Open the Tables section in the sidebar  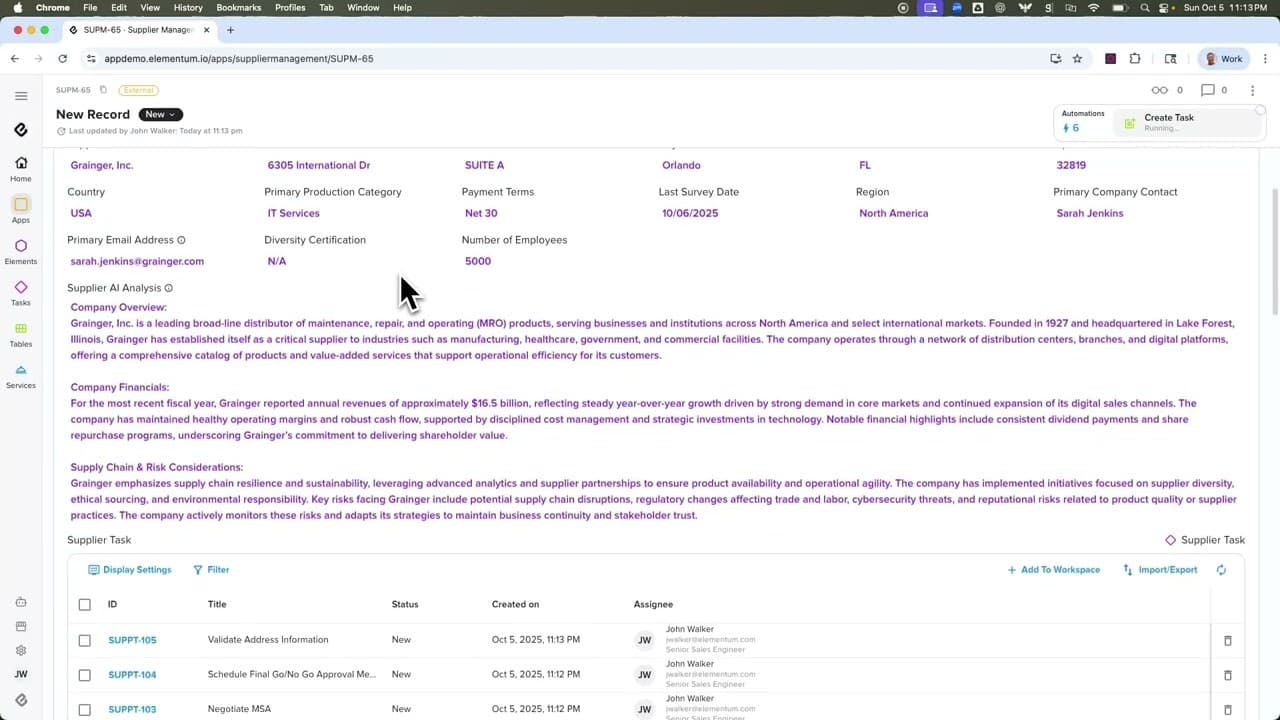coord(21,334)
